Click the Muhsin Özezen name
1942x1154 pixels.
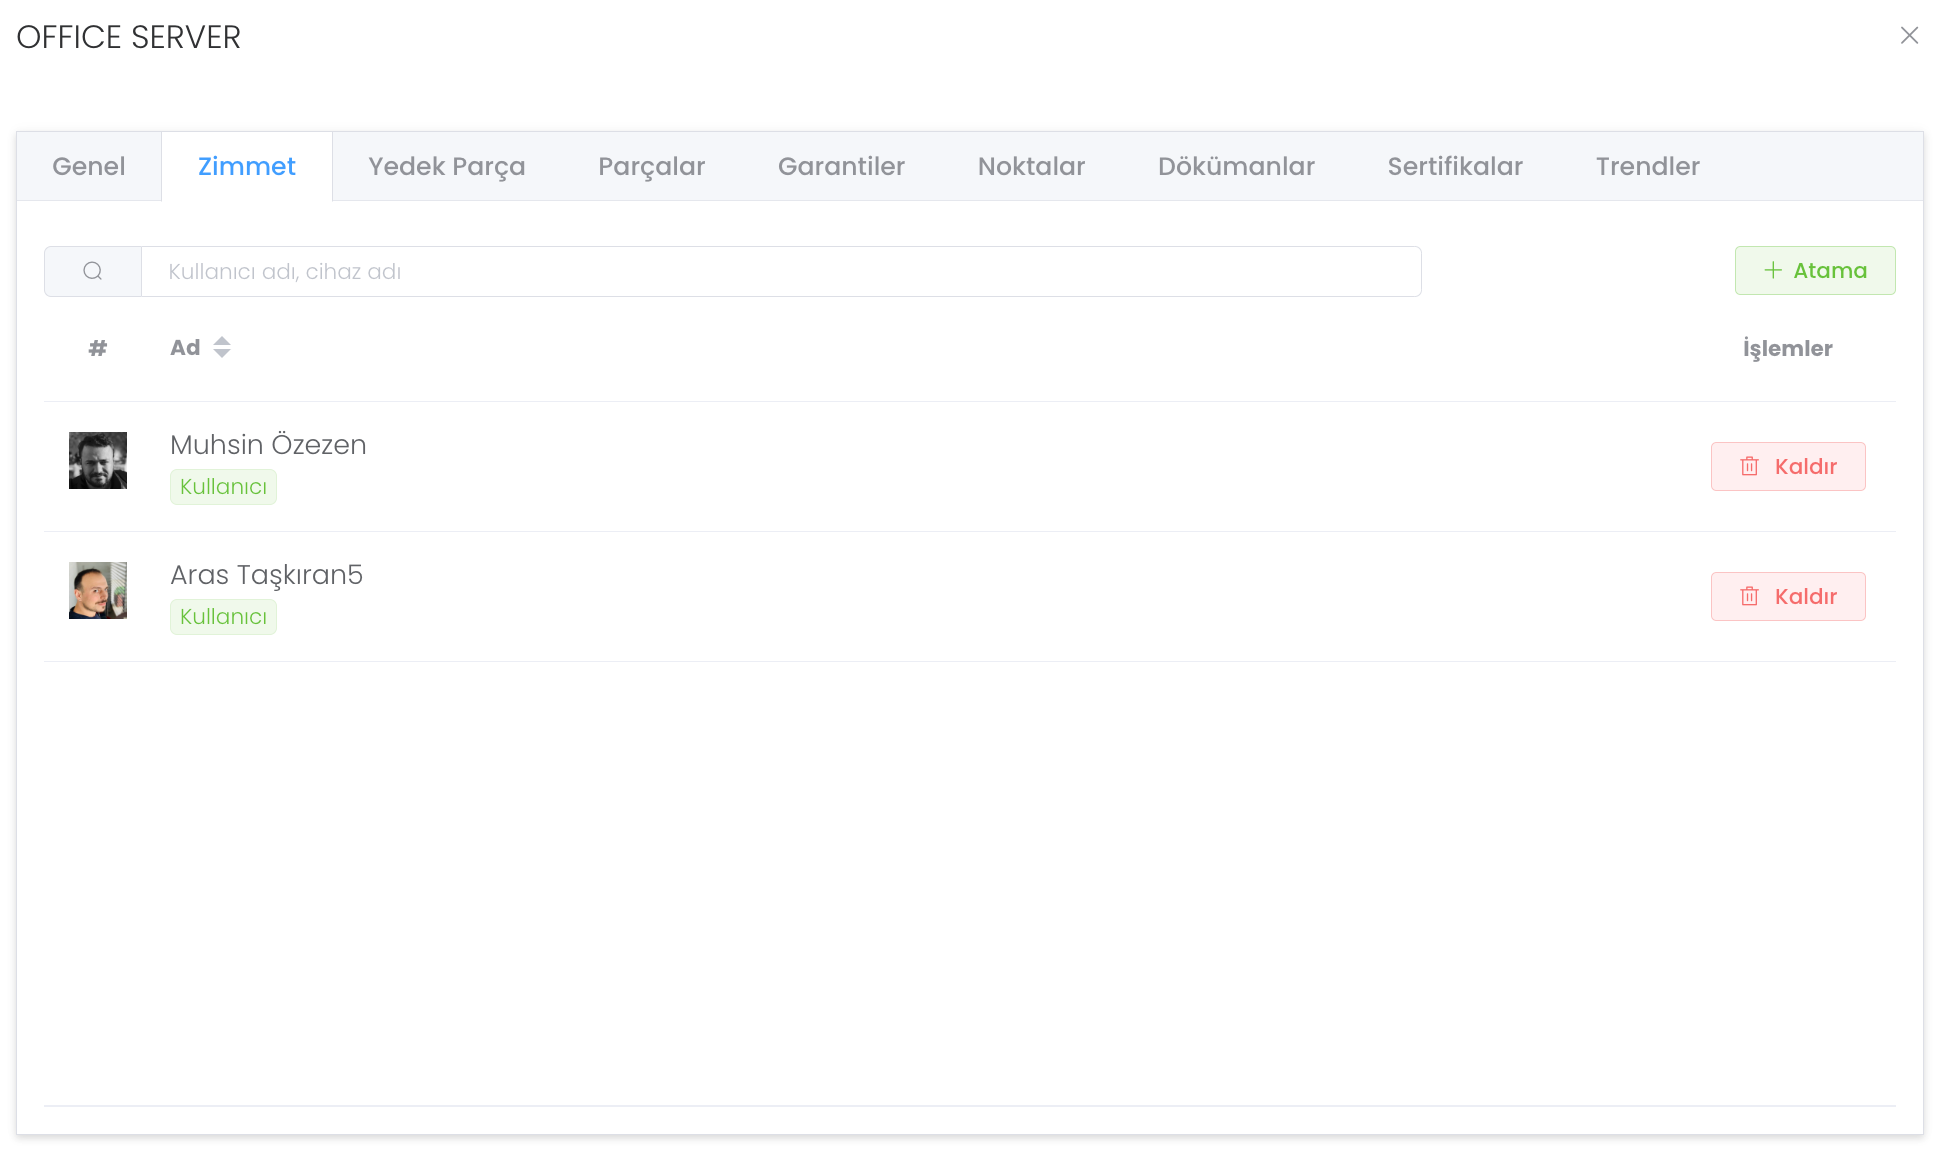point(268,445)
